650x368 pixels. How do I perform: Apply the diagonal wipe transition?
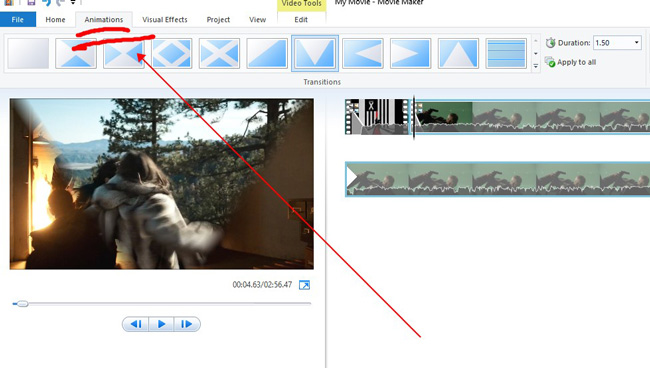click(x=267, y=53)
